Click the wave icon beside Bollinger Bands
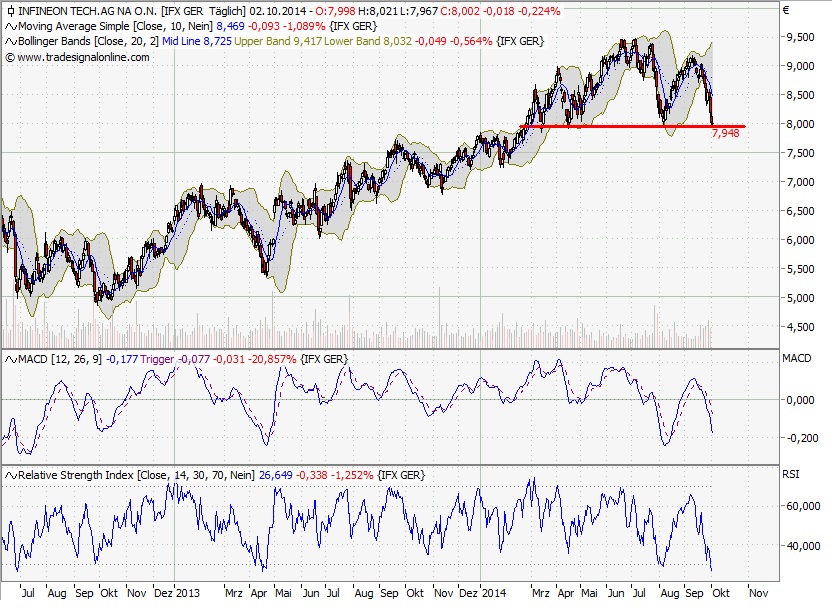832x614 pixels. pos(11,41)
